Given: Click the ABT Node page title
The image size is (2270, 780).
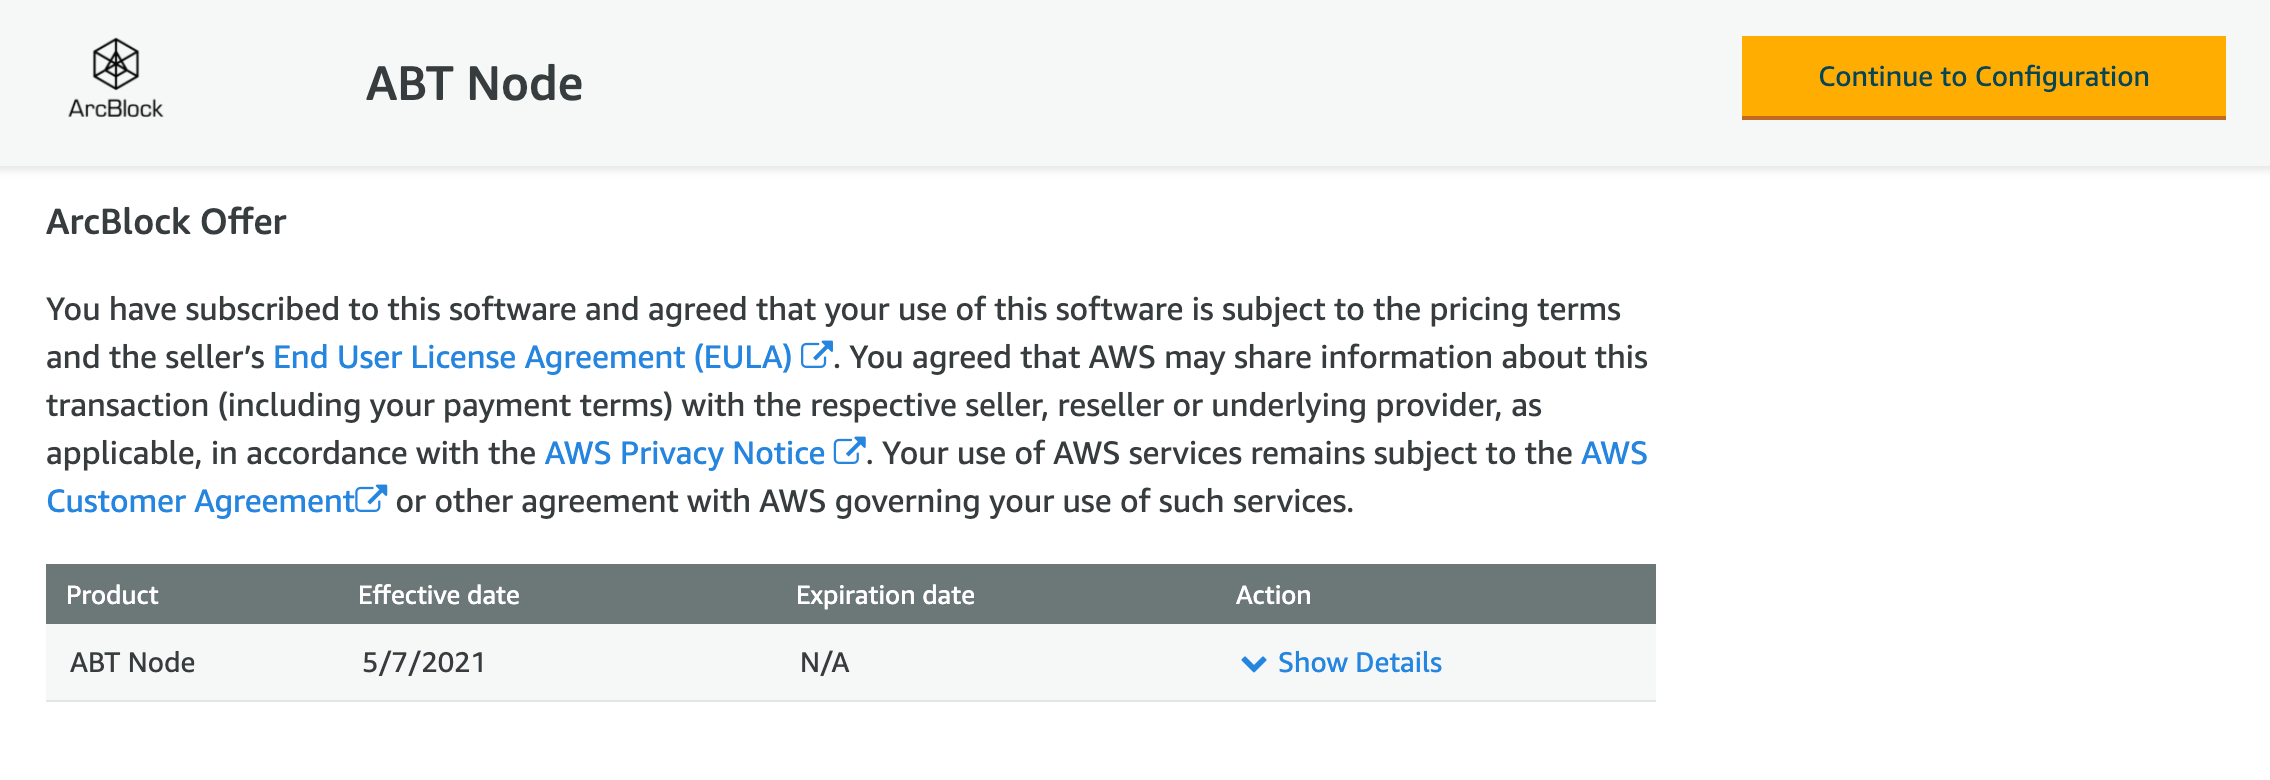Looking at the screenshot, I should [x=474, y=84].
